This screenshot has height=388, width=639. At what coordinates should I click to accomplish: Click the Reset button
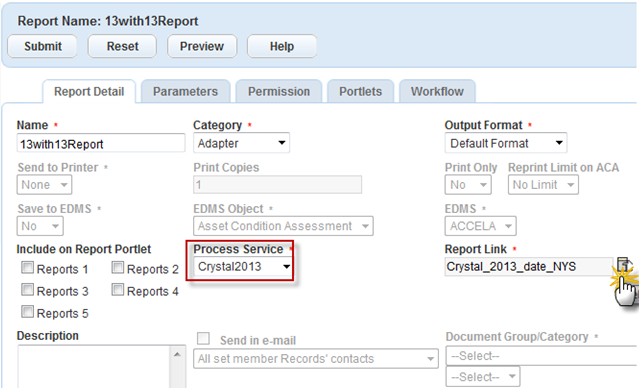click(x=122, y=46)
